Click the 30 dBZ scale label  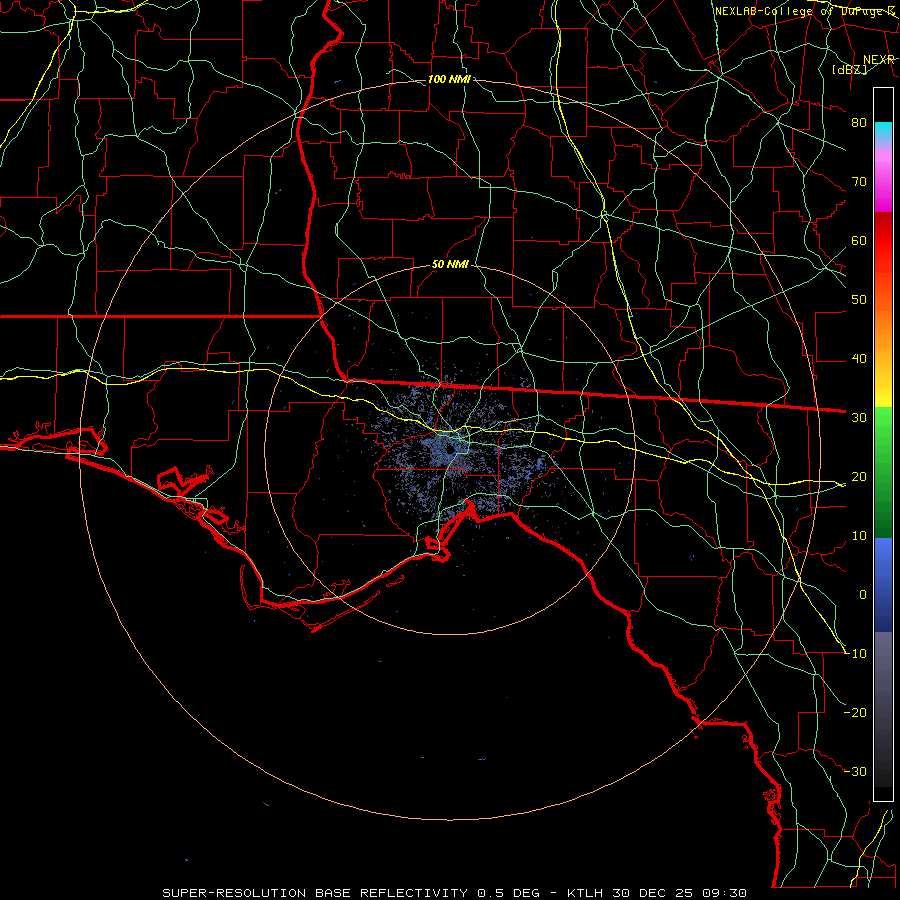pos(859,418)
